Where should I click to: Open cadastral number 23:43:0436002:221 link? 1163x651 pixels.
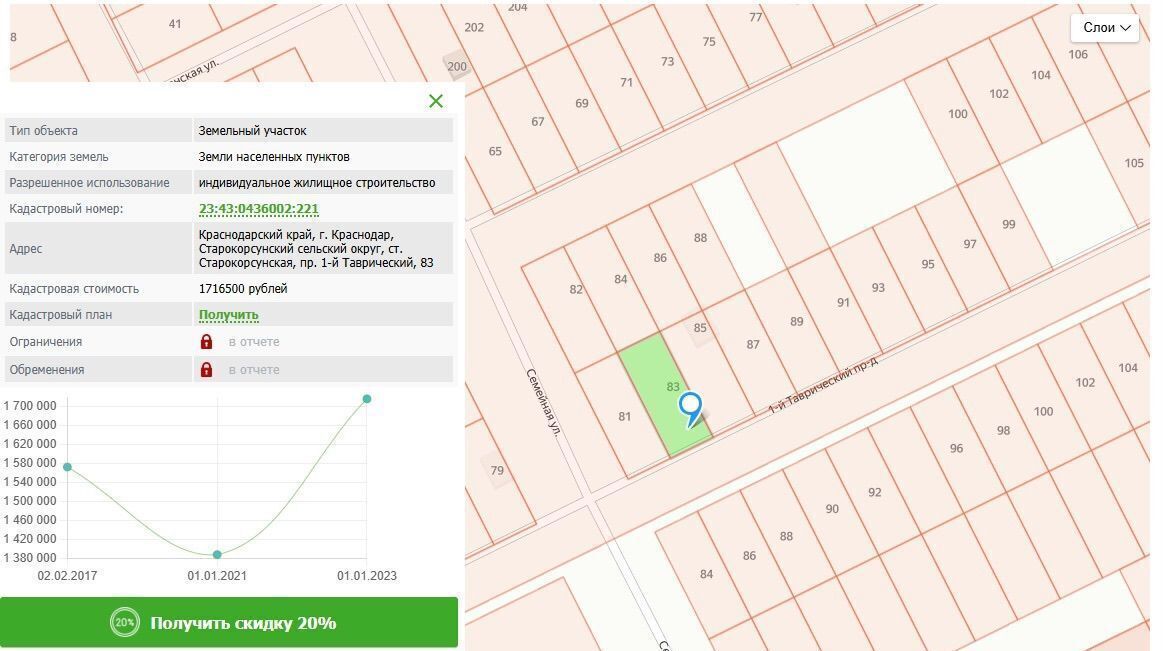(259, 209)
